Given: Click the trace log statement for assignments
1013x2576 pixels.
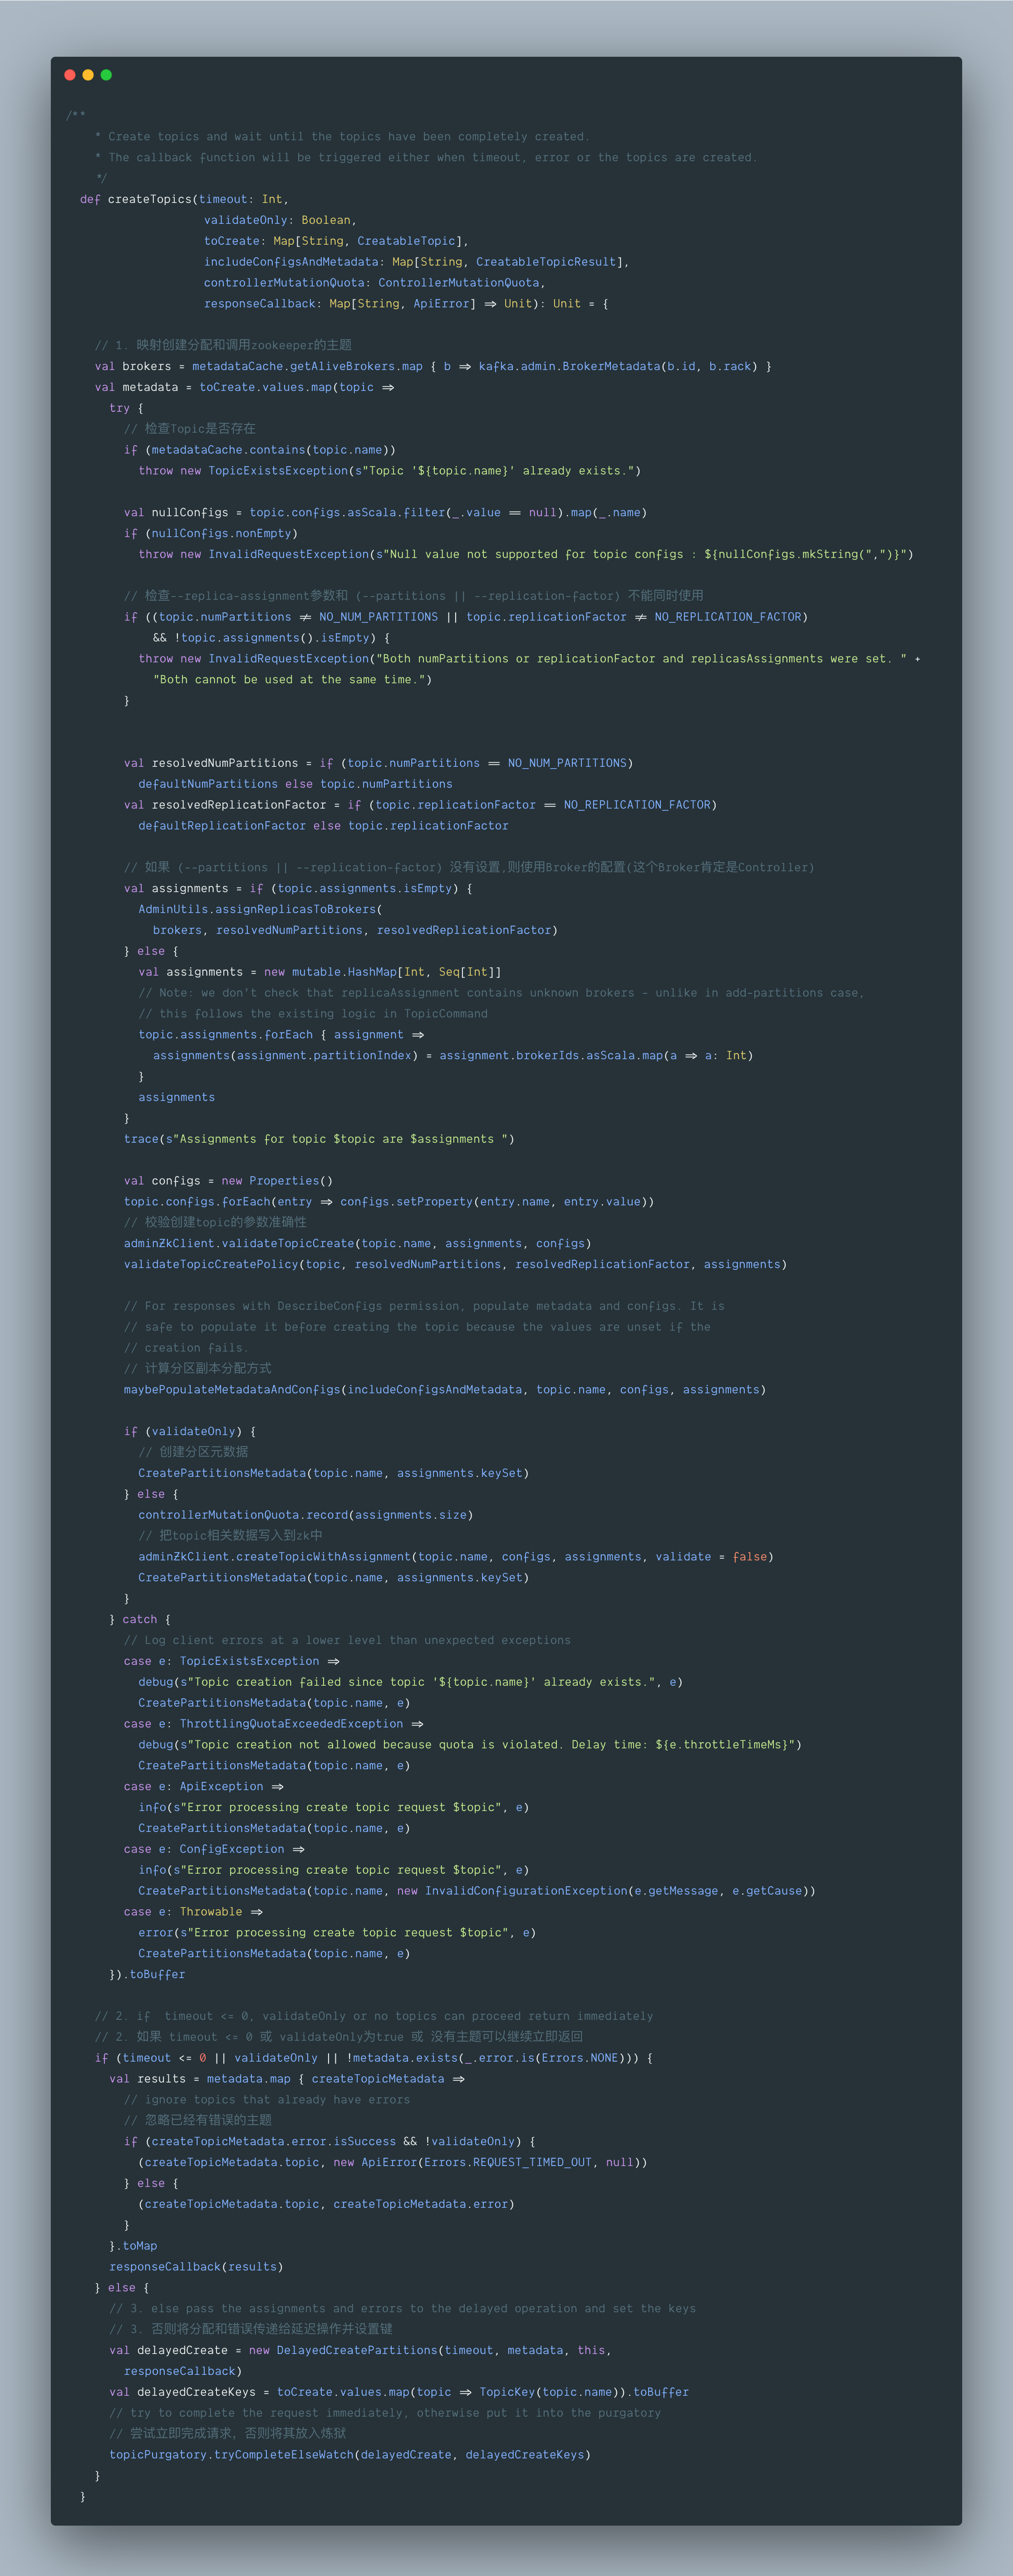Looking at the screenshot, I should click(318, 1139).
